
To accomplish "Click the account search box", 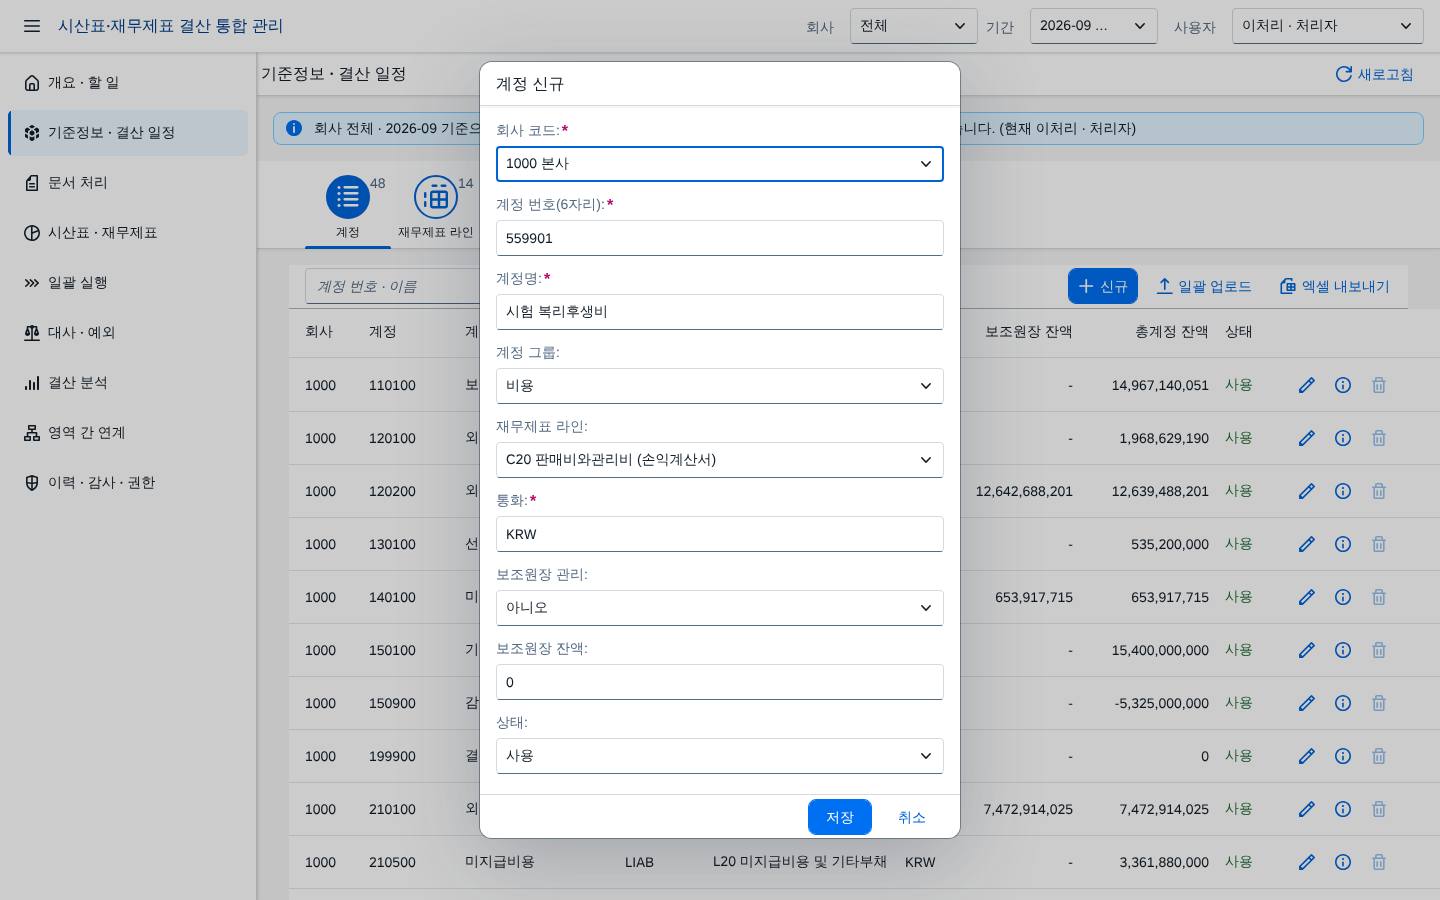I will (x=393, y=286).
